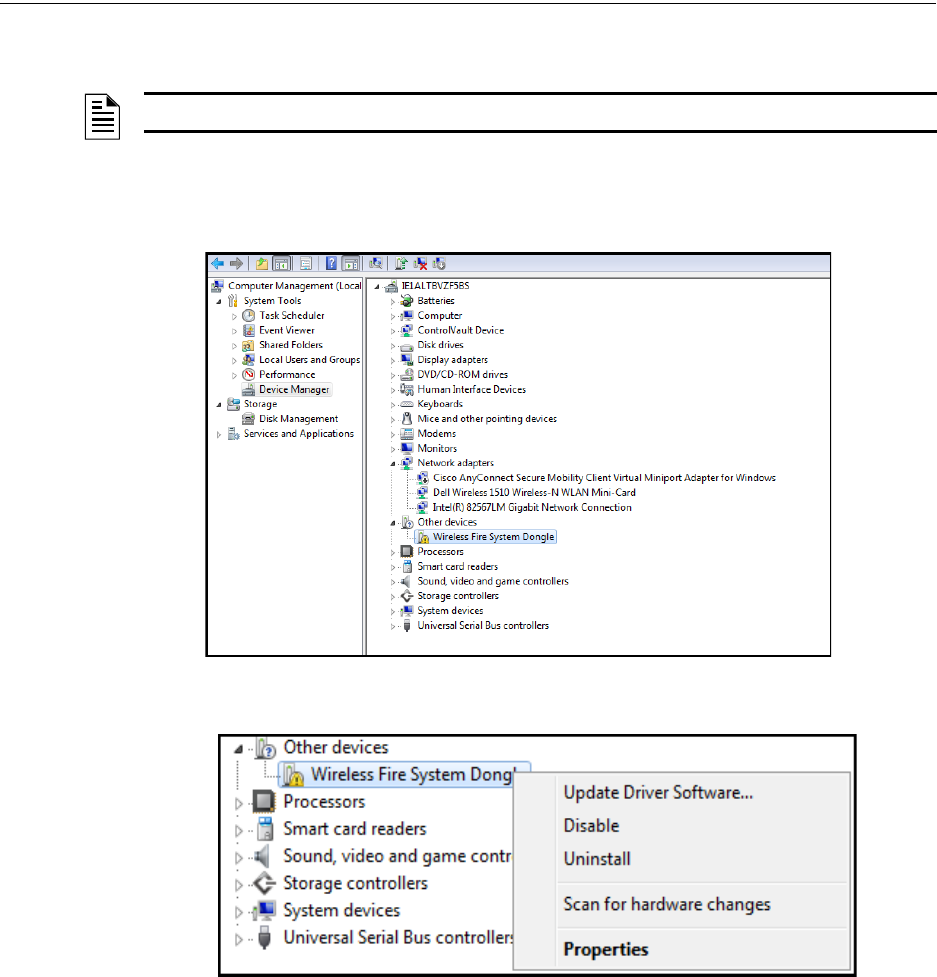Open Properties from the context menu

click(x=606, y=949)
